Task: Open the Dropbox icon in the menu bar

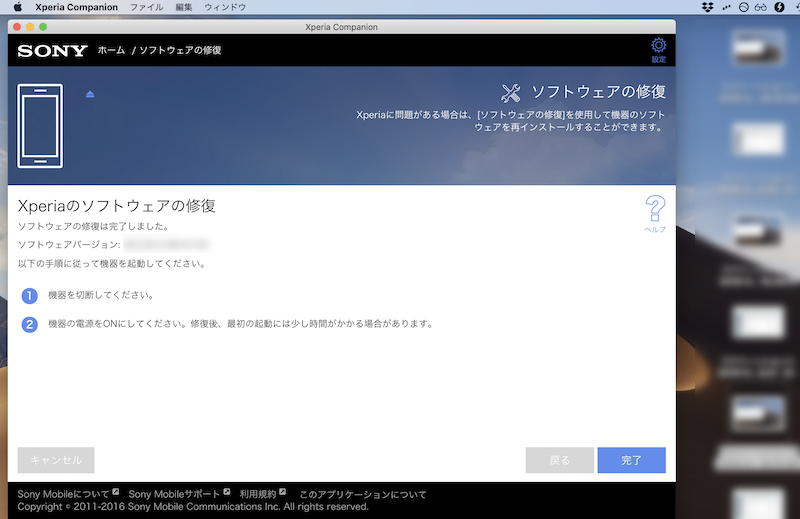Action: [708, 7]
